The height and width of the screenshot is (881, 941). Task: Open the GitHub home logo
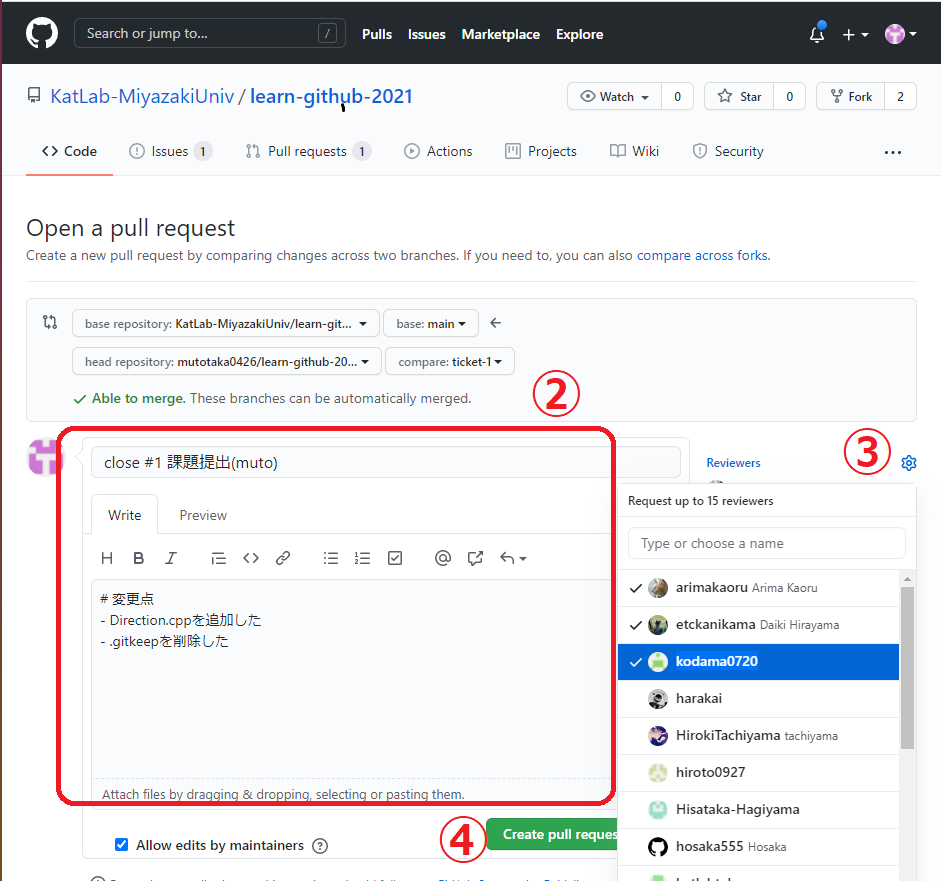tap(41, 34)
